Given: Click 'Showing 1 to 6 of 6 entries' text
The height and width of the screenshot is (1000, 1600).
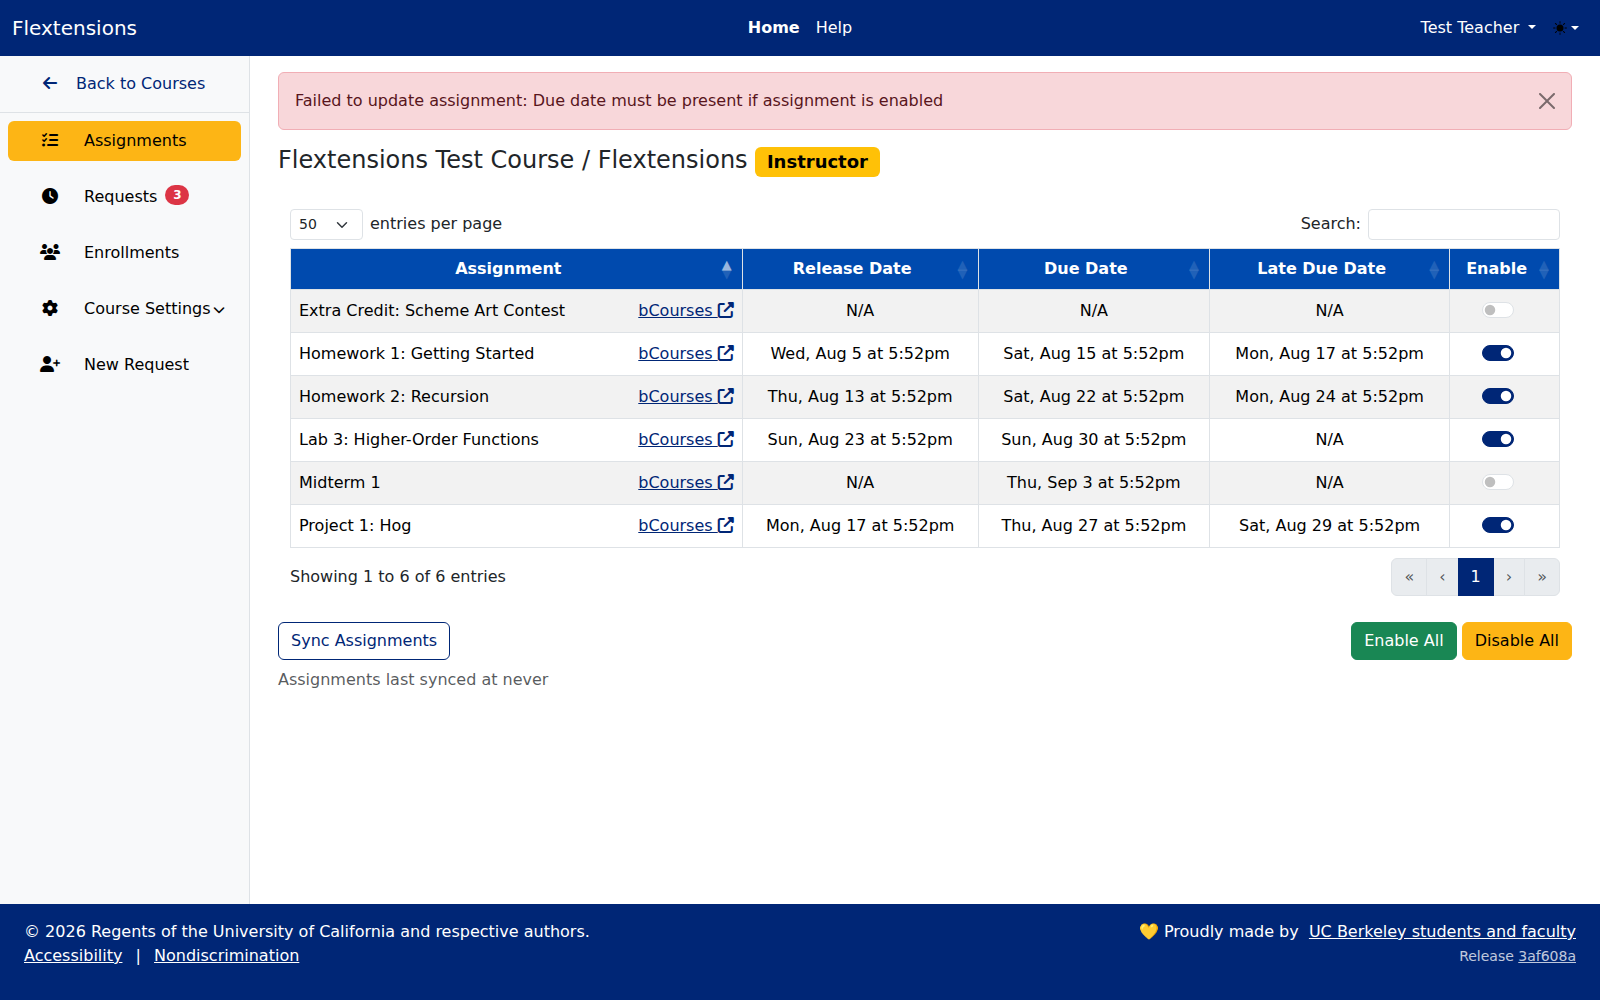Looking at the screenshot, I should tap(398, 576).
